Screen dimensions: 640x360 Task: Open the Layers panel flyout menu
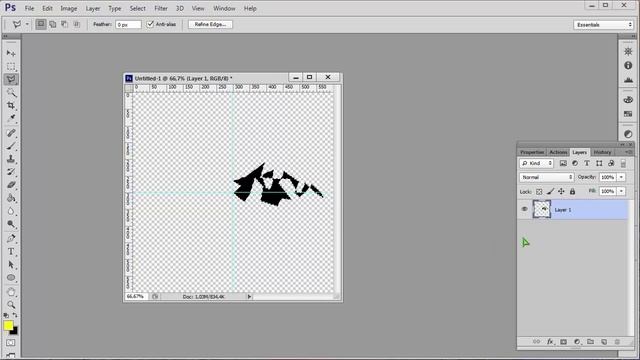[x=629, y=152]
